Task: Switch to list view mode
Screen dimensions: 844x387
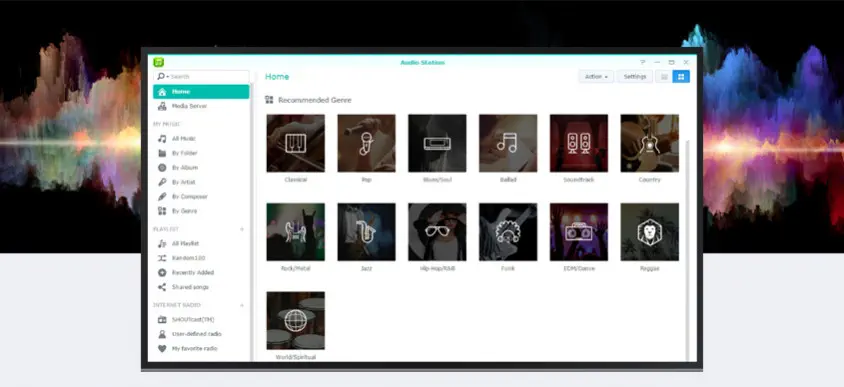Action: tap(664, 76)
